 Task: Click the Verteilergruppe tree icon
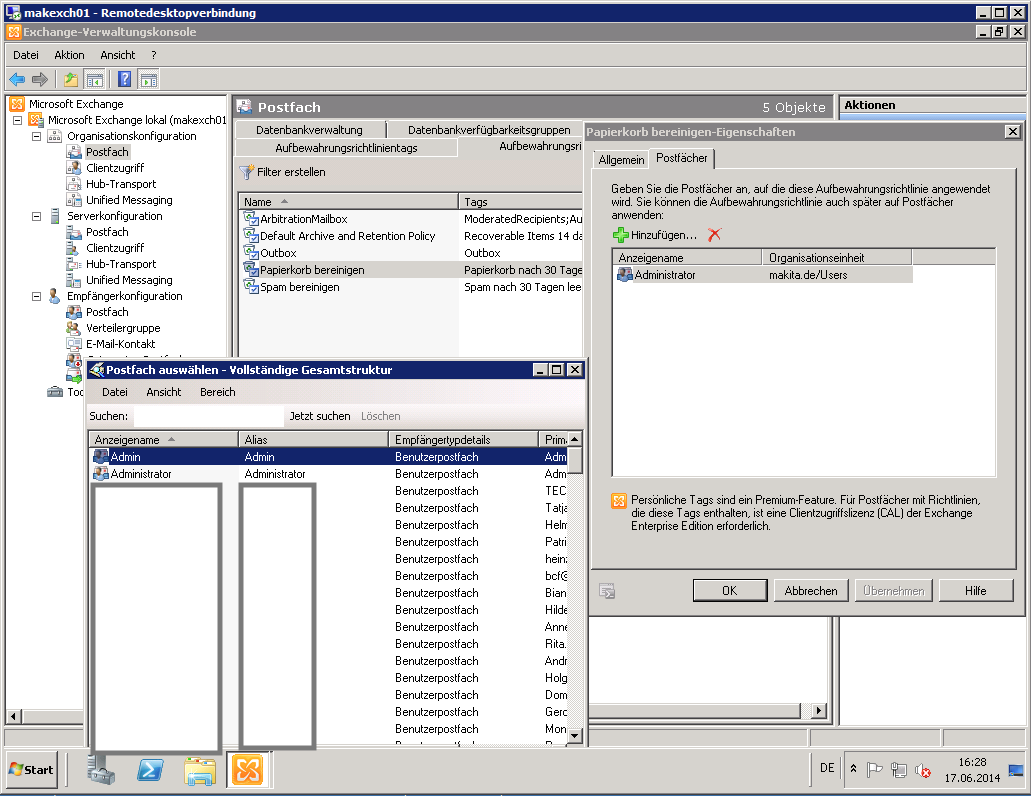(x=74, y=328)
